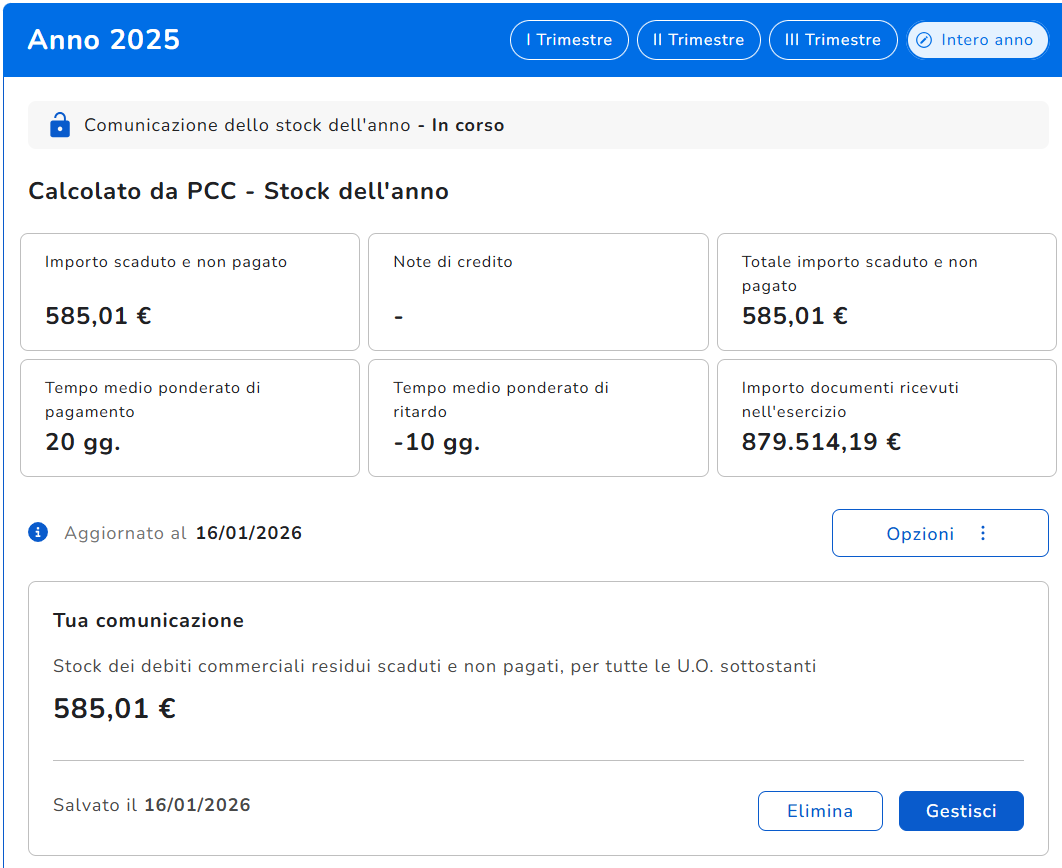Click the Anno 2025 header title

pos(104,40)
